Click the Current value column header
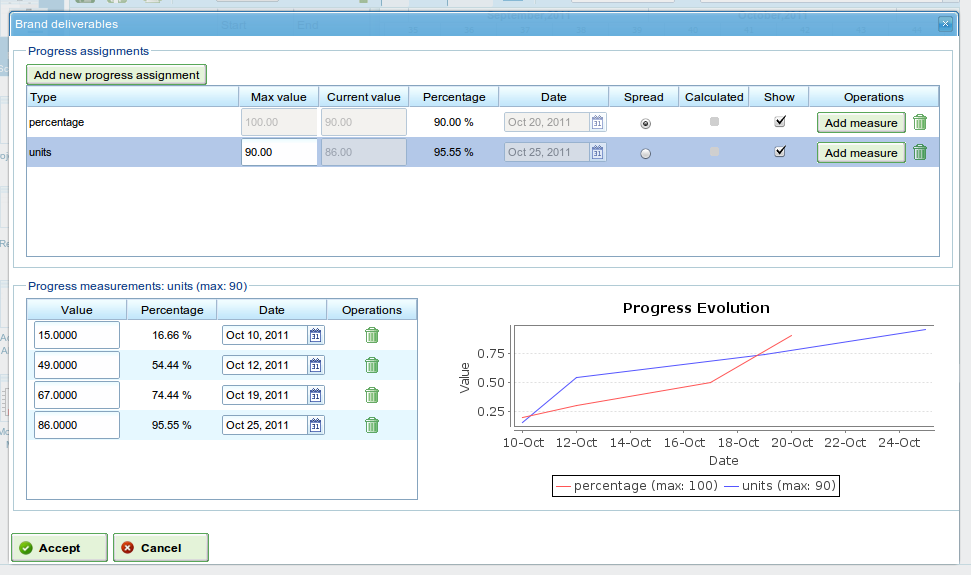The height and width of the screenshot is (575, 971). pos(364,97)
